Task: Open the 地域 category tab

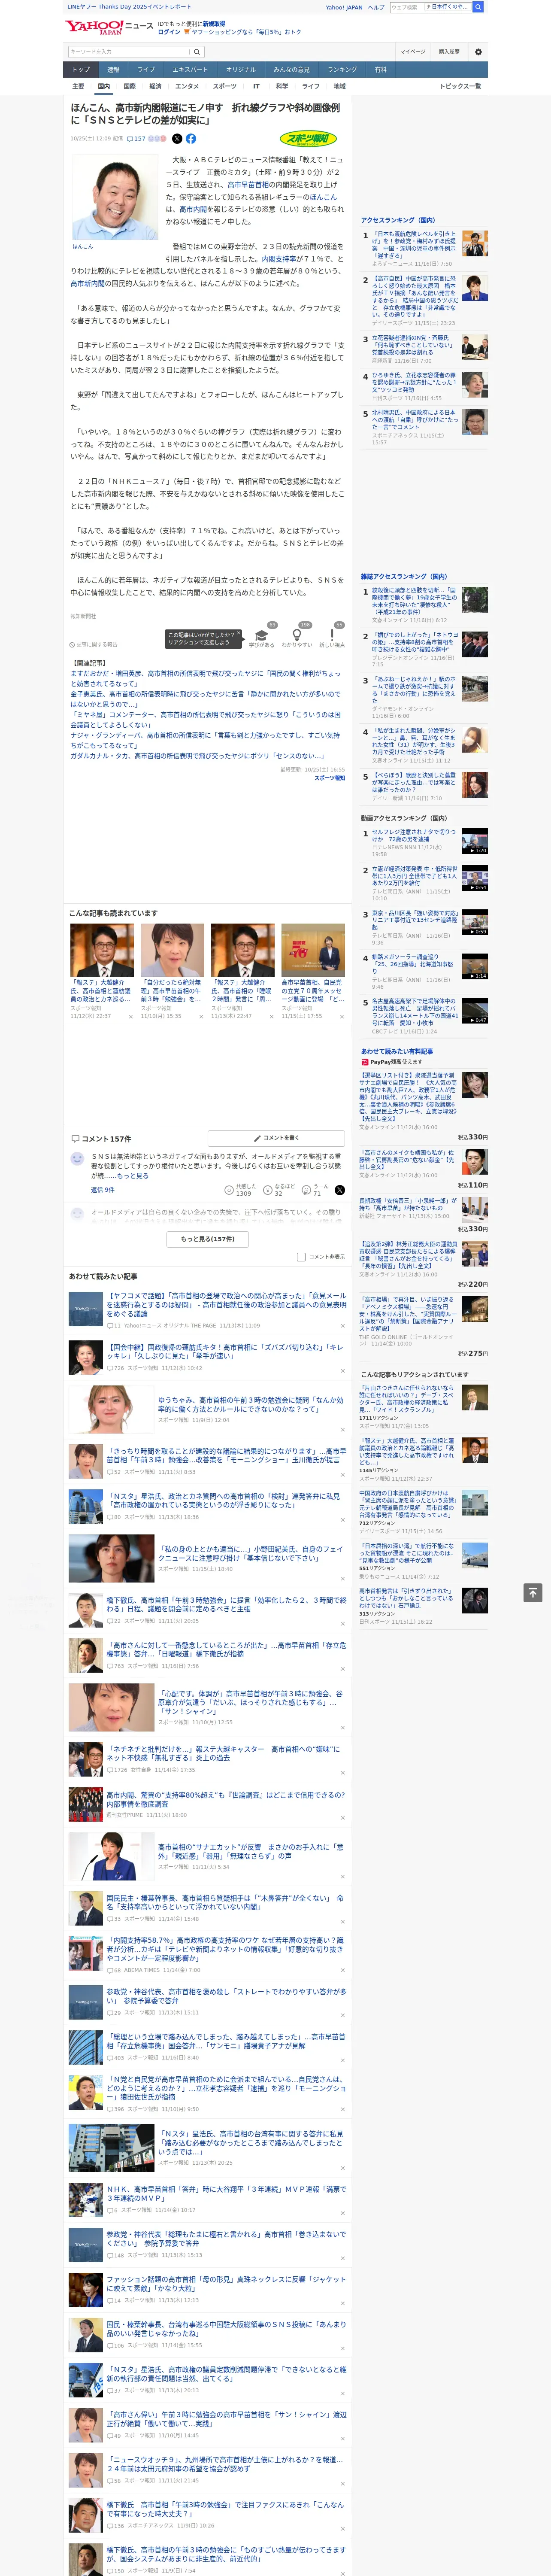Action: click(x=340, y=86)
